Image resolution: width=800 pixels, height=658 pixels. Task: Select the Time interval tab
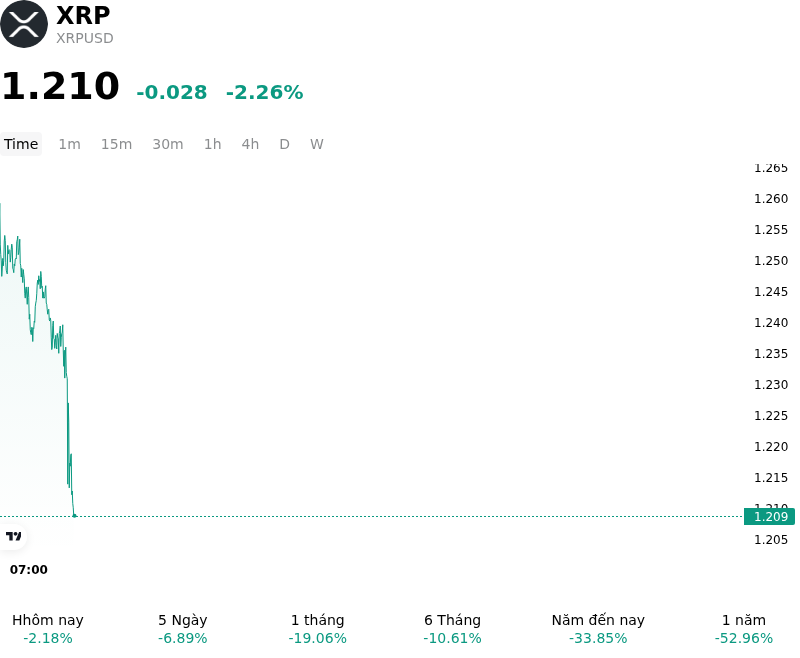[21, 144]
